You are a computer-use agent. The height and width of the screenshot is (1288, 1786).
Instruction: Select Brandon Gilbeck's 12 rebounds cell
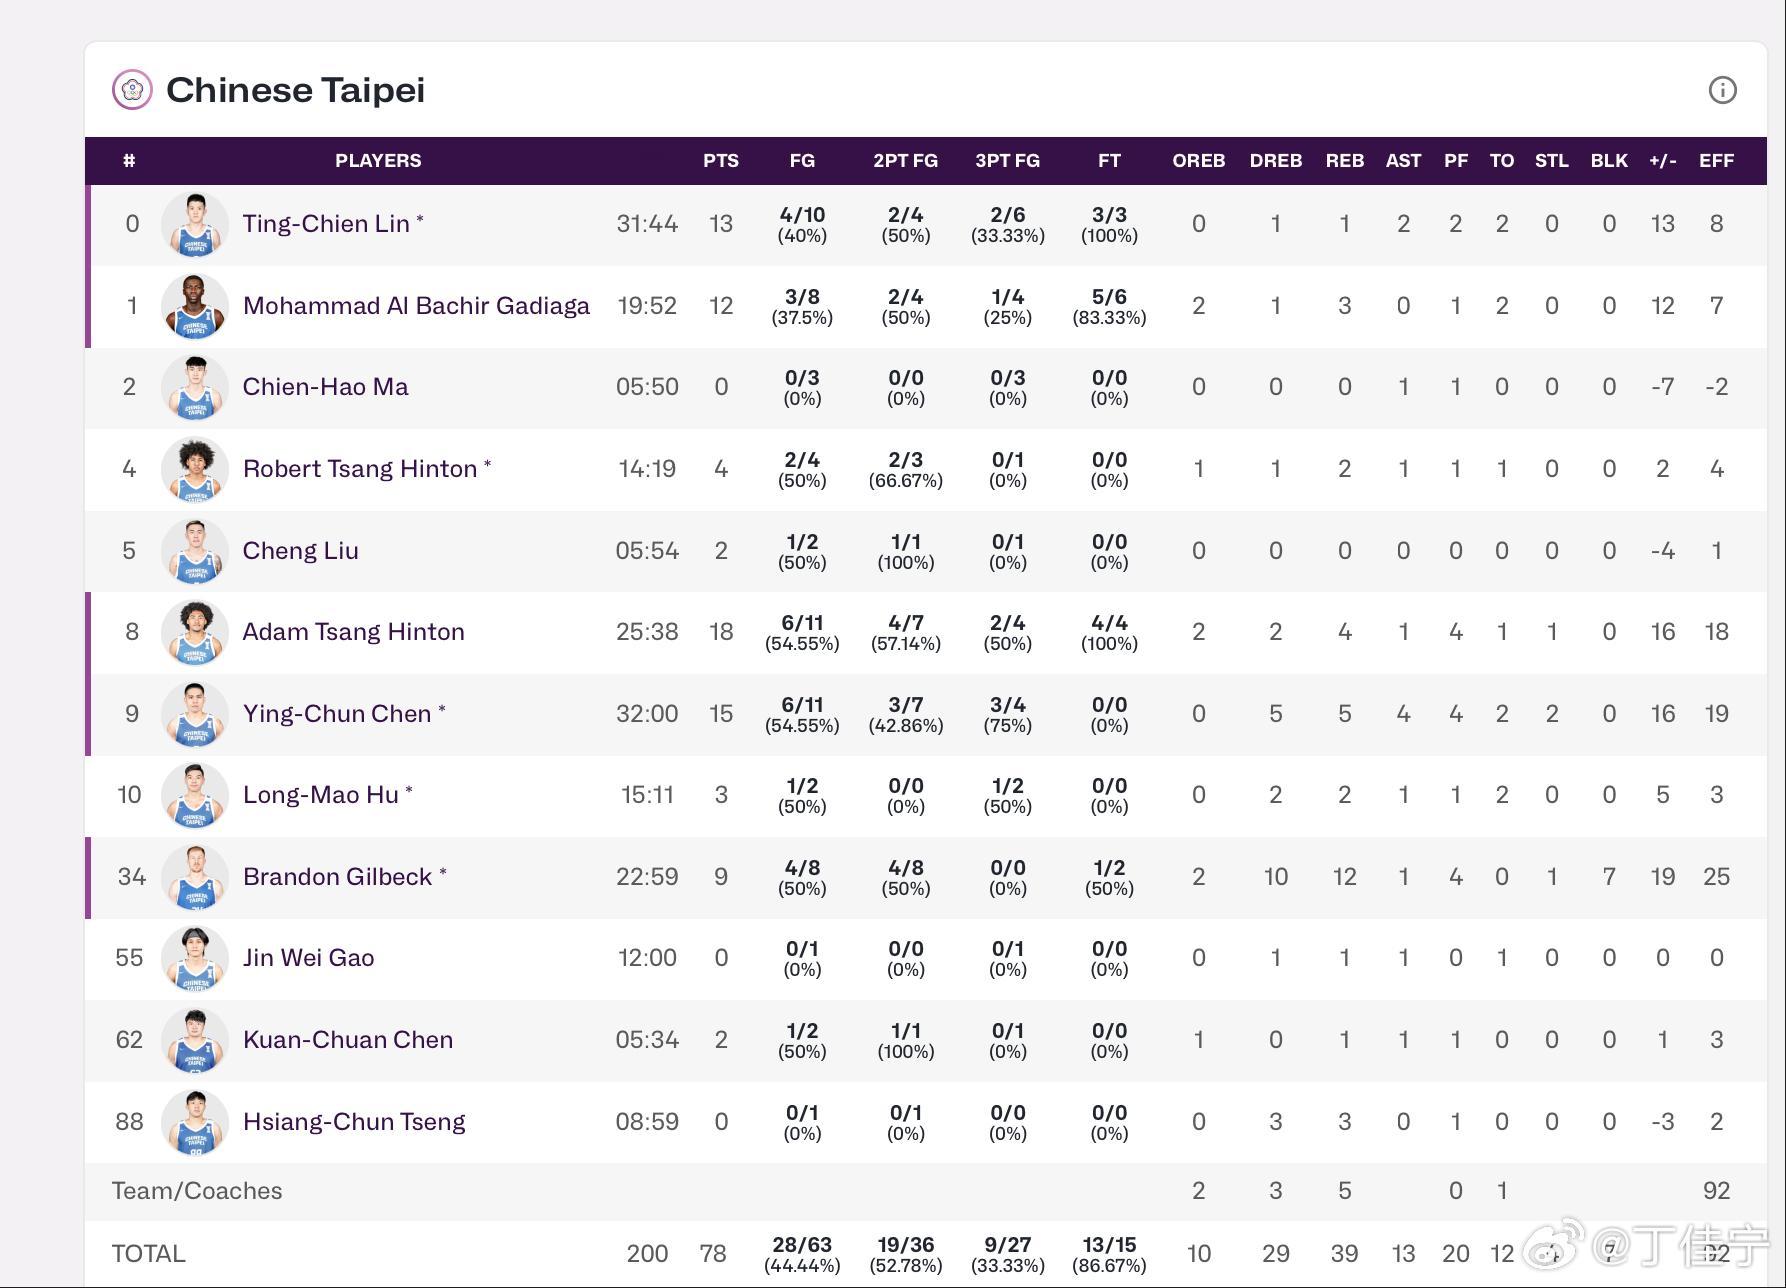(x=1345, y=877)
